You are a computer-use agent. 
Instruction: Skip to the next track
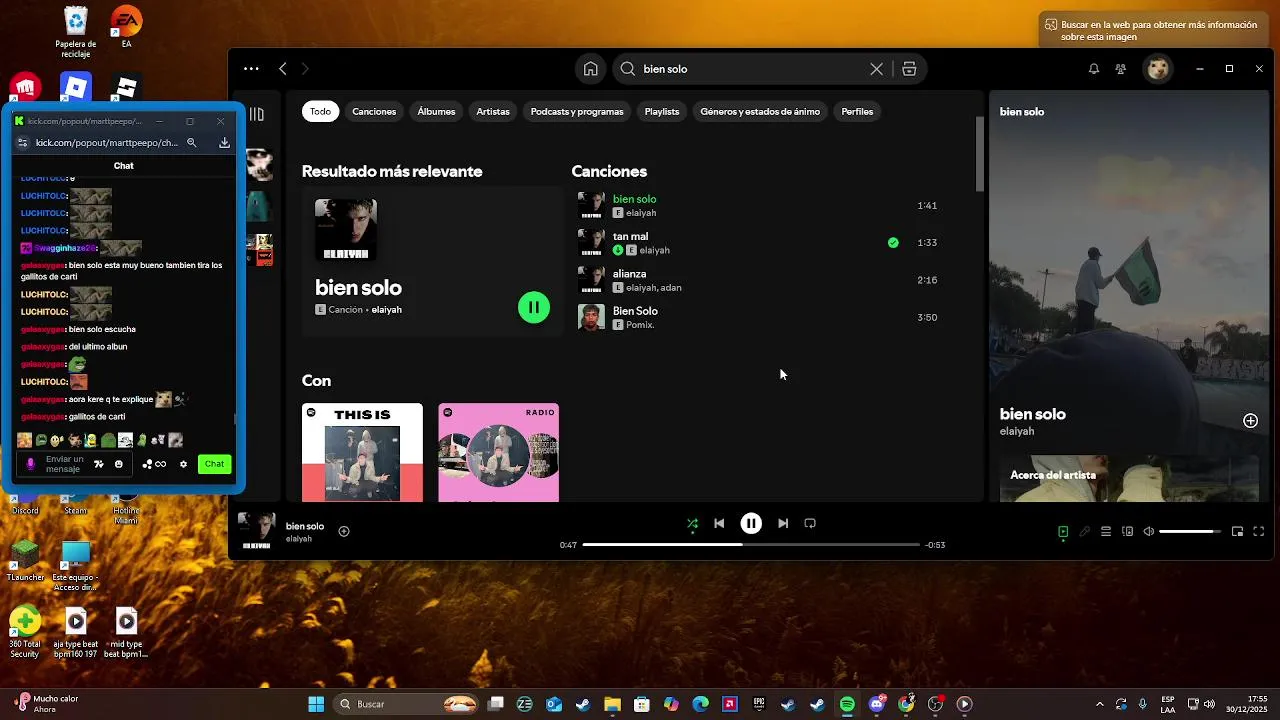point(783,523)
